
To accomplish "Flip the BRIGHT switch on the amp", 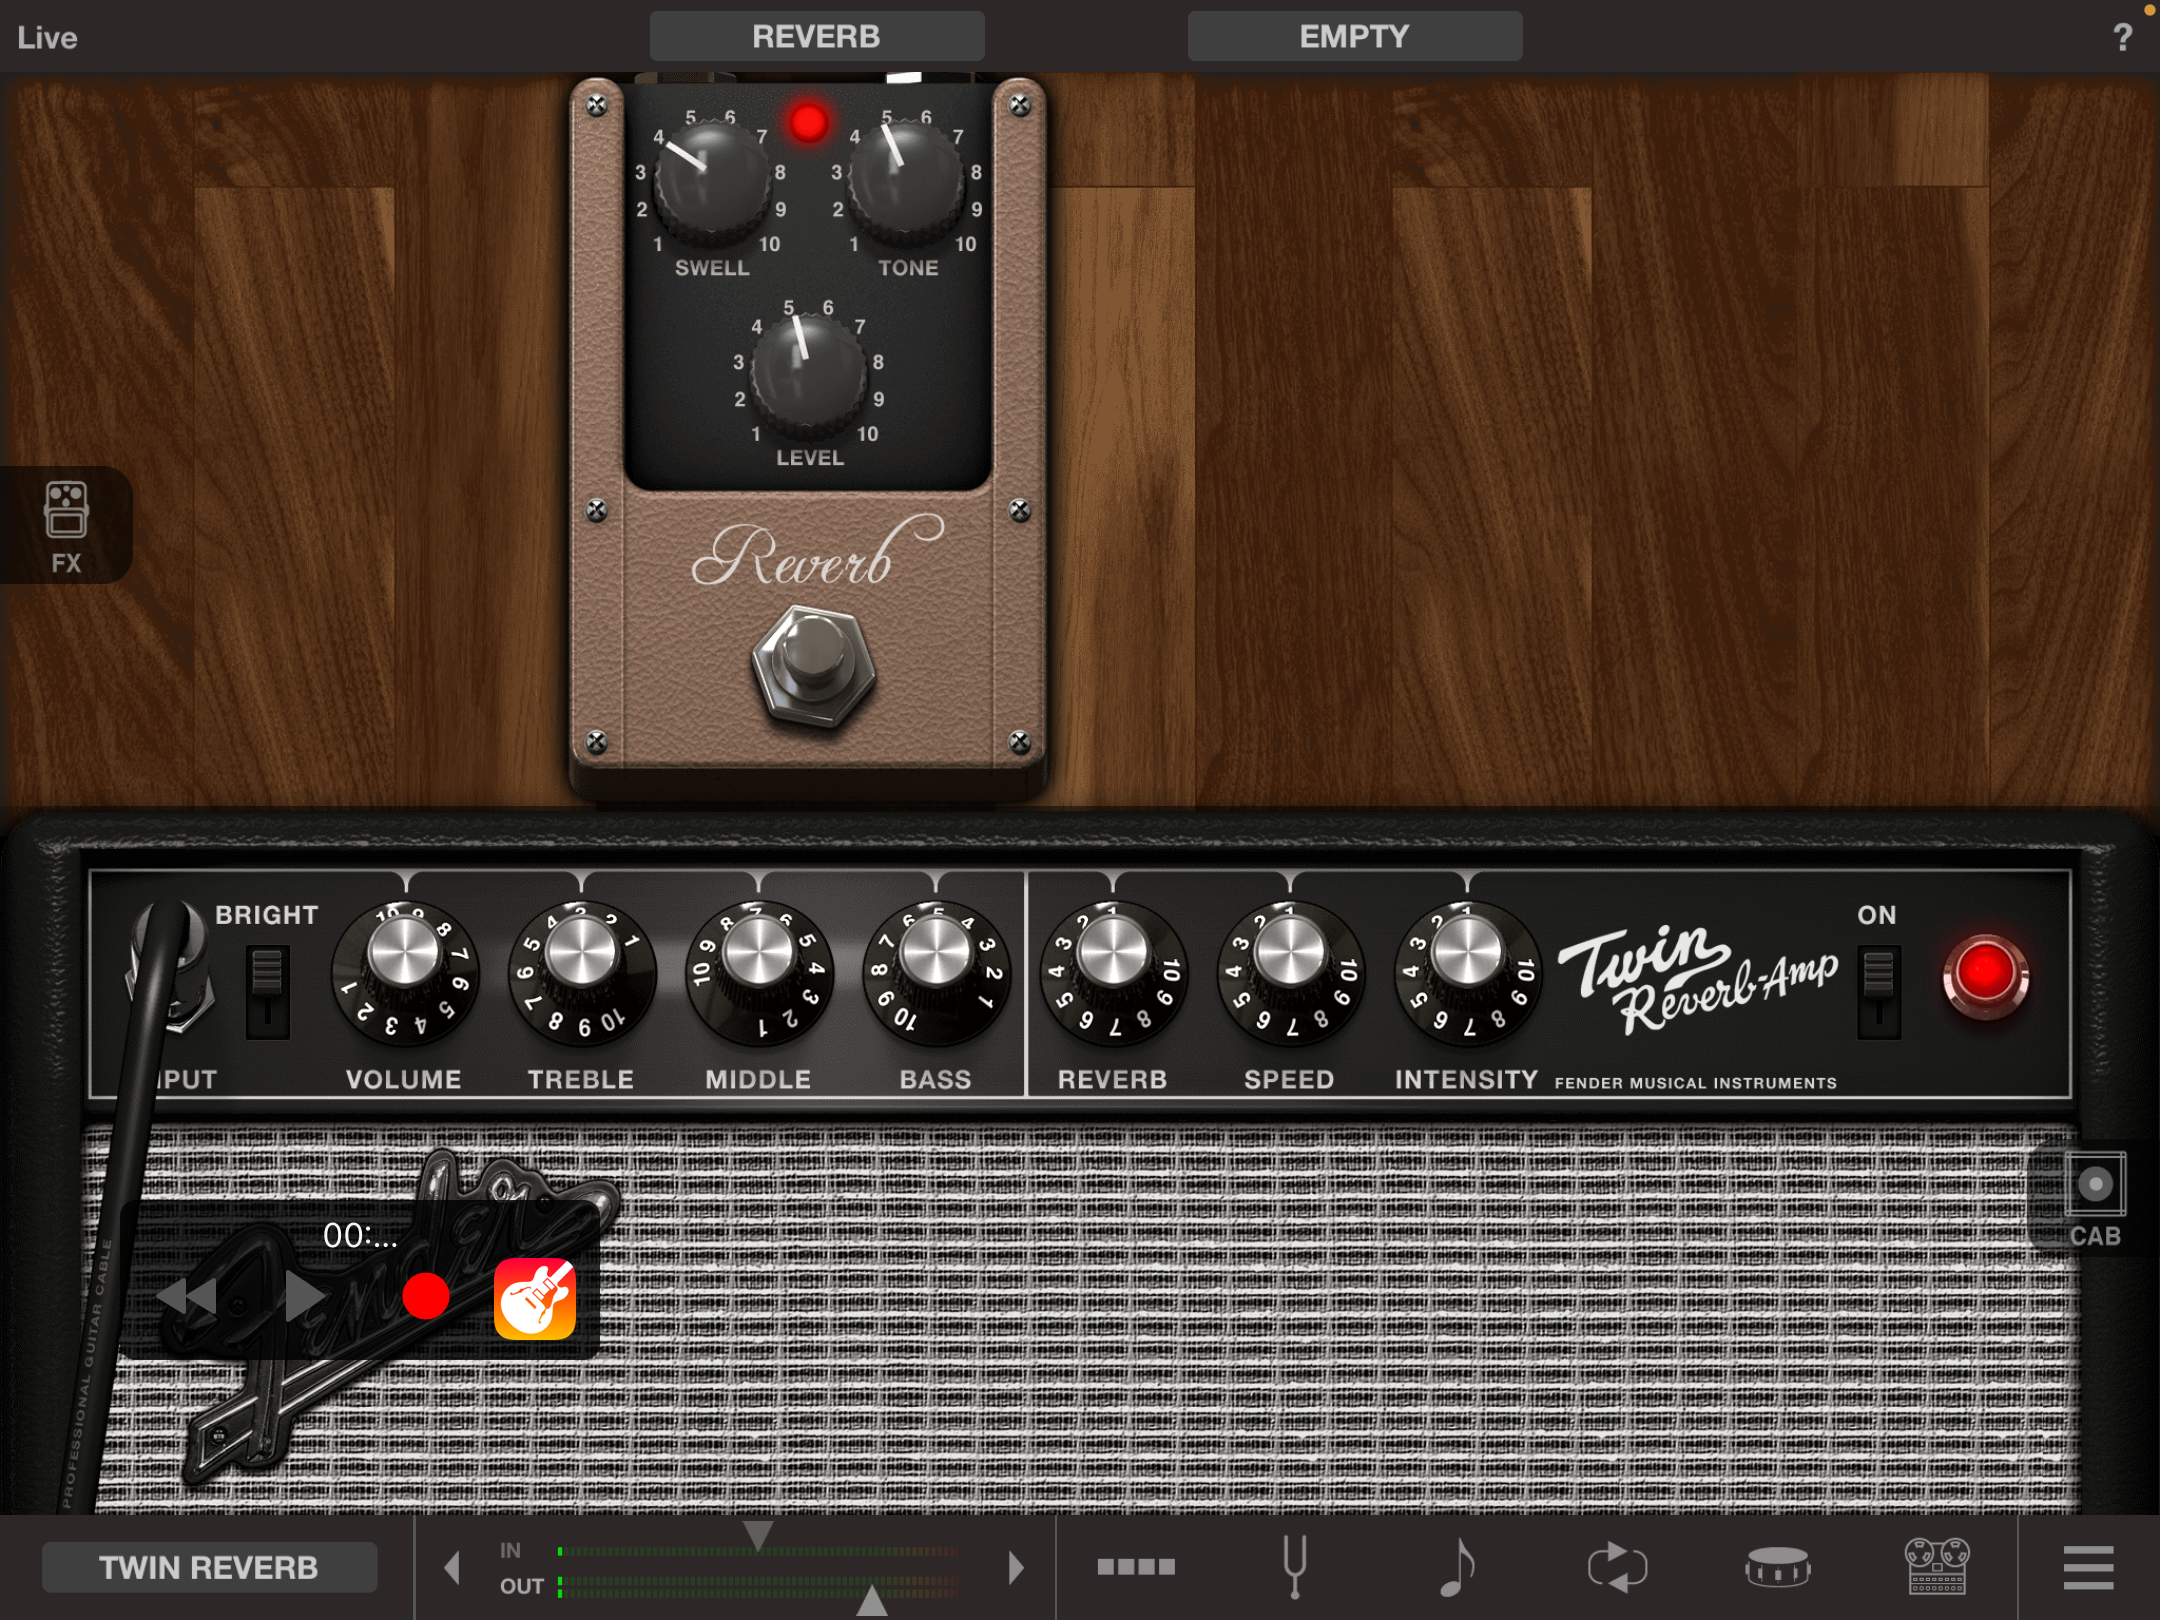I will tap(267, 991).
